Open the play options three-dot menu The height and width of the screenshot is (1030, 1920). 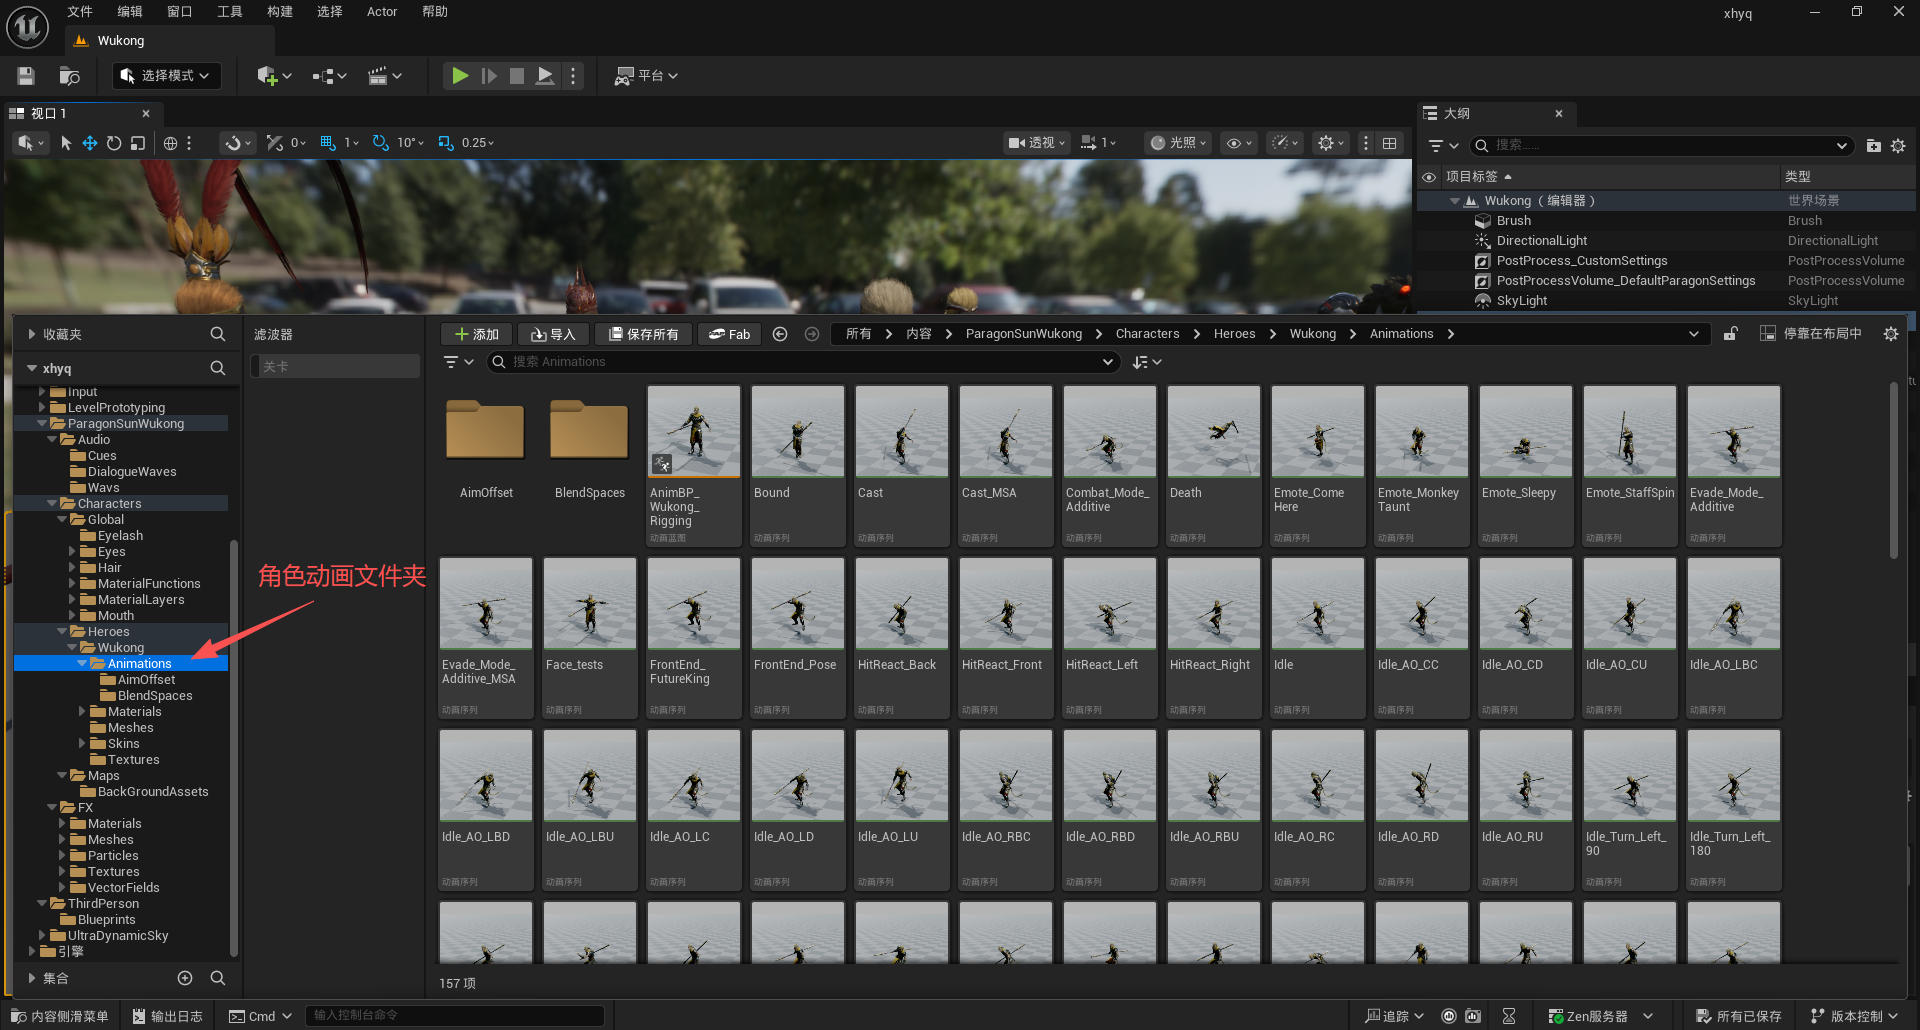coord(573,76)
